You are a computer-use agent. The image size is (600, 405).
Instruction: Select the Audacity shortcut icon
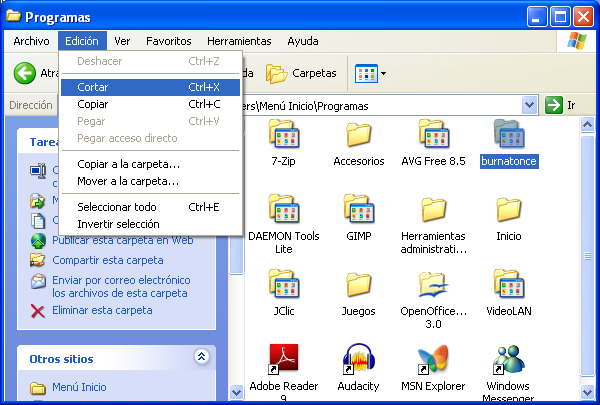pos(358,361)
